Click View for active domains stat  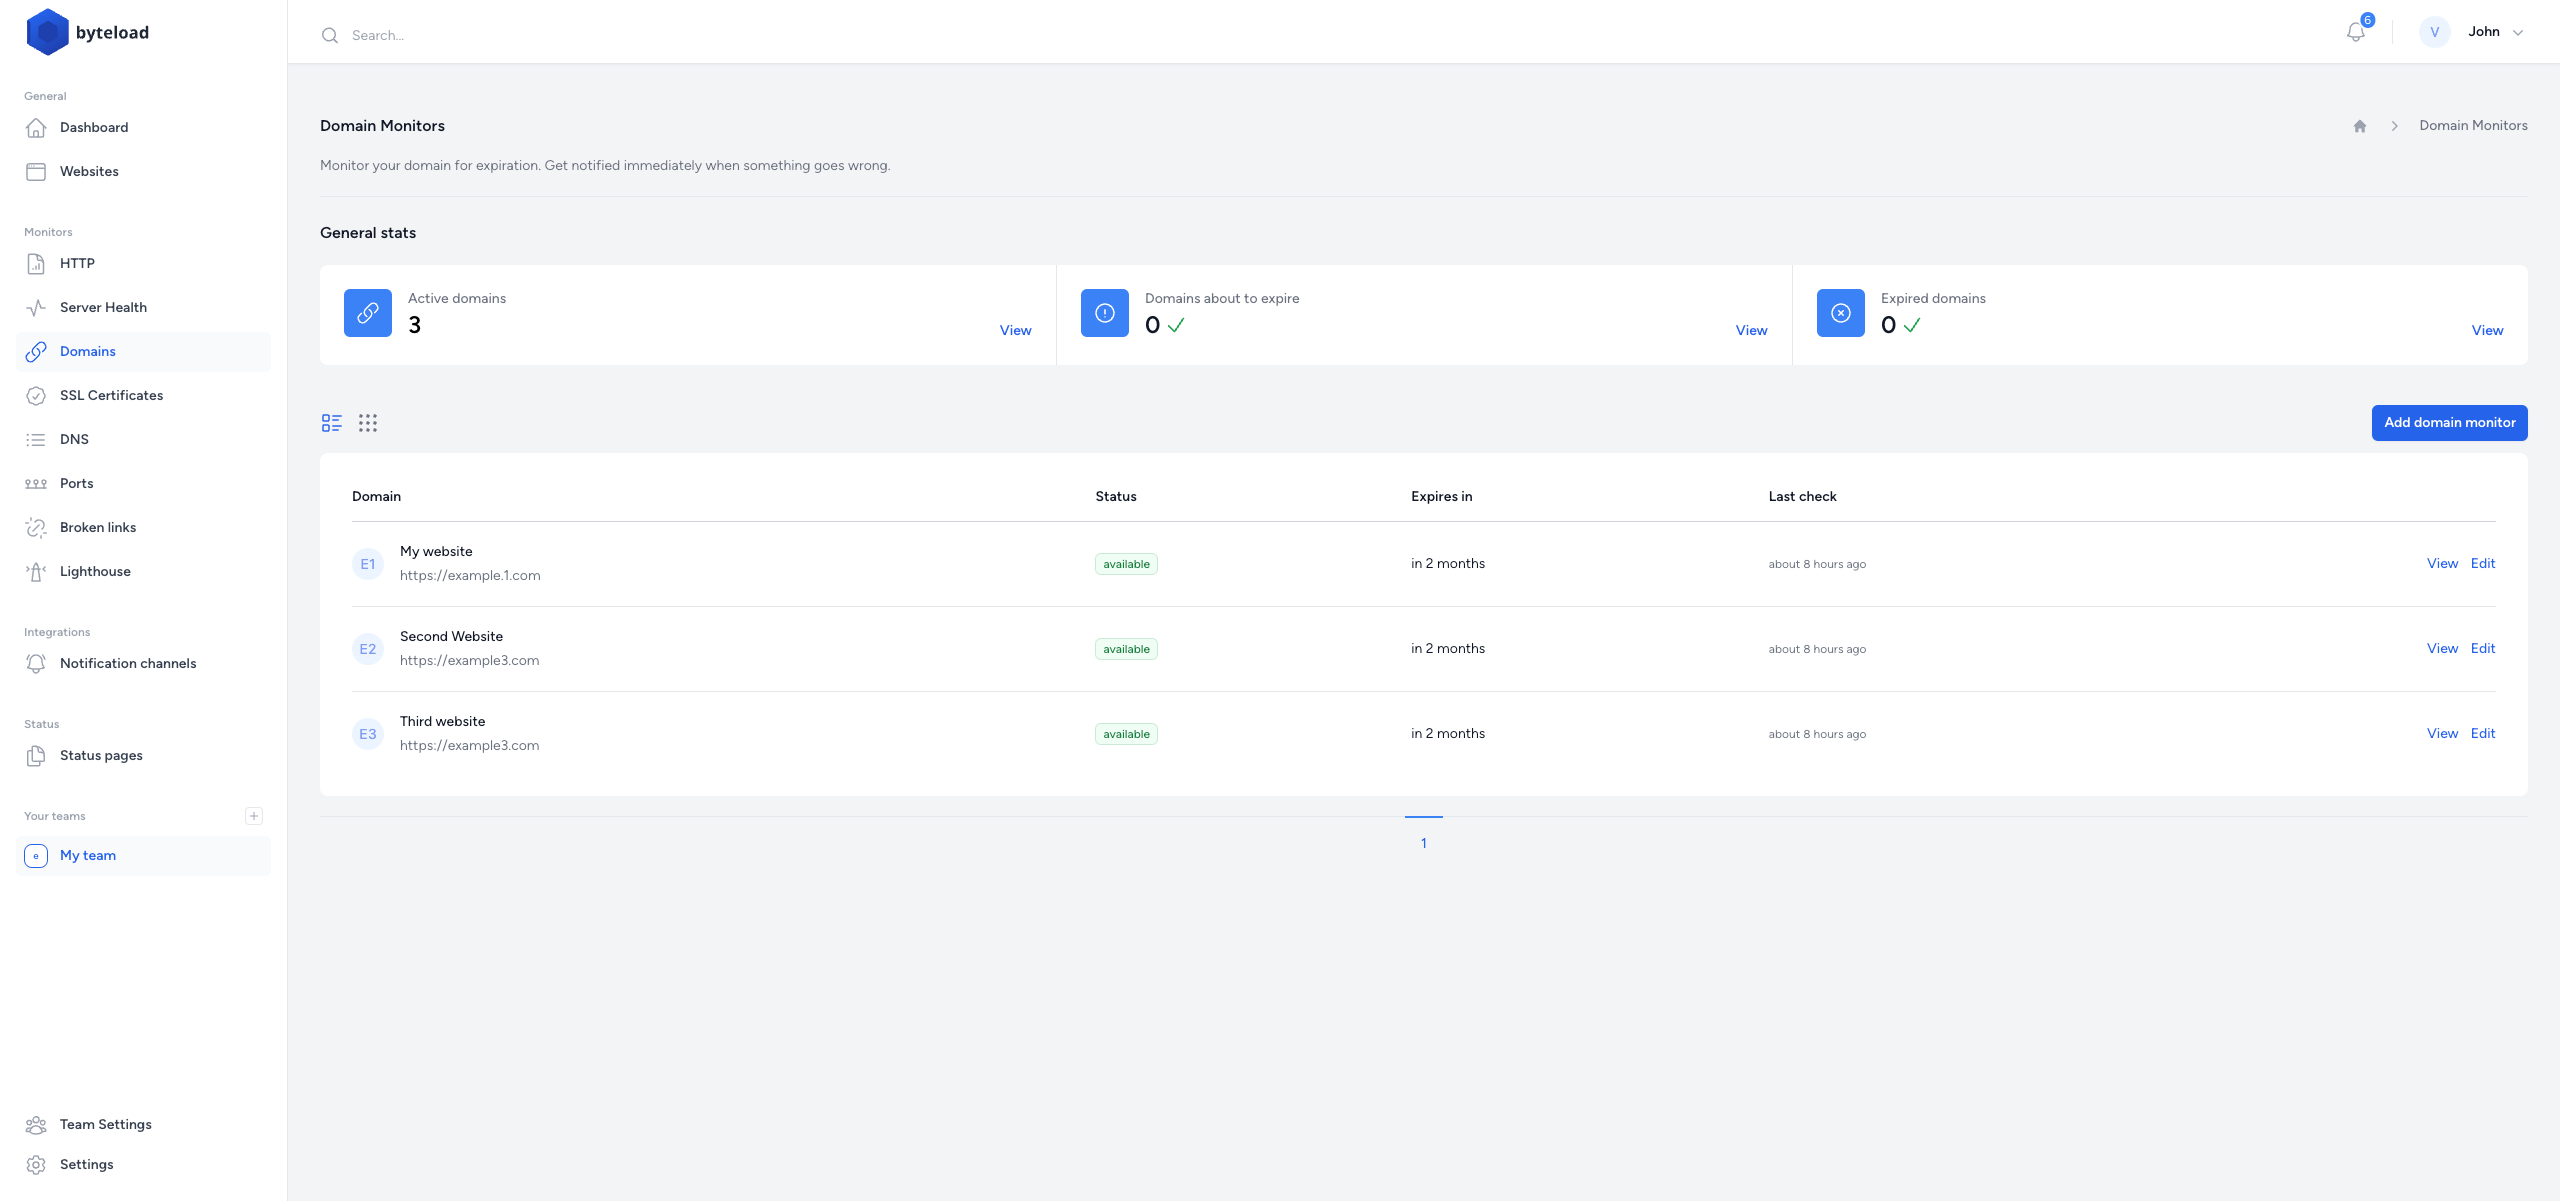(1016, 330)
